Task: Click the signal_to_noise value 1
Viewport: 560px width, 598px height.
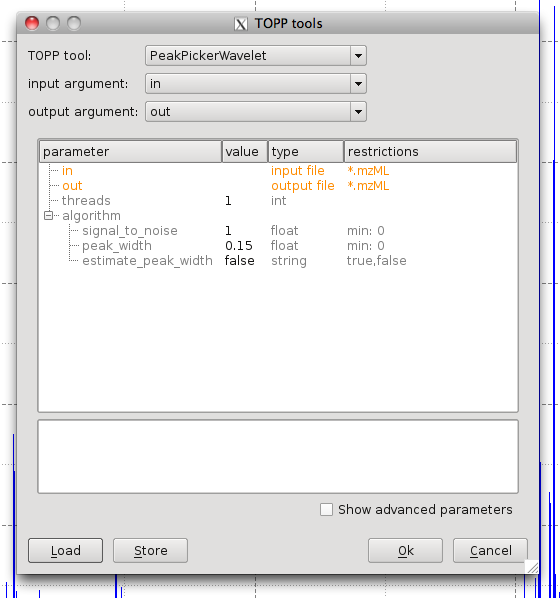Action: click(x=228, y=231)
